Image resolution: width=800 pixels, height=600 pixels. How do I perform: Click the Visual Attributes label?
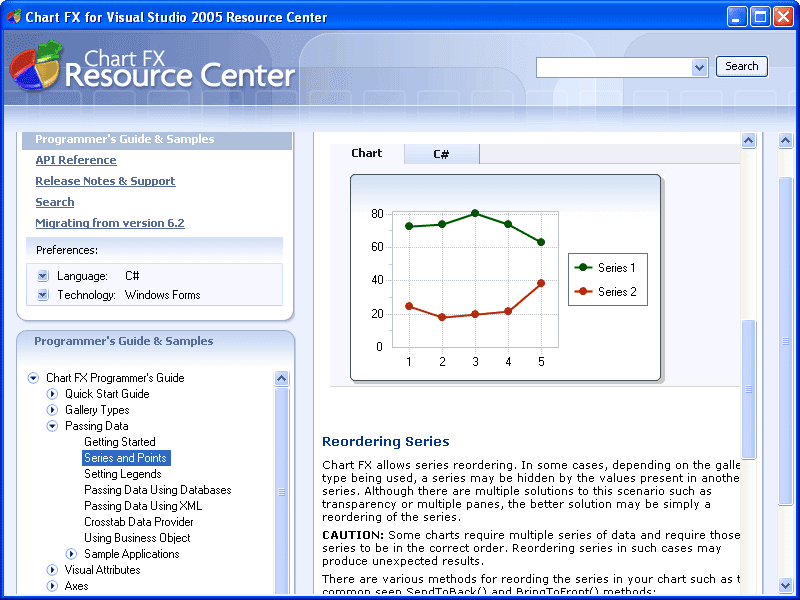click(103, 570)
